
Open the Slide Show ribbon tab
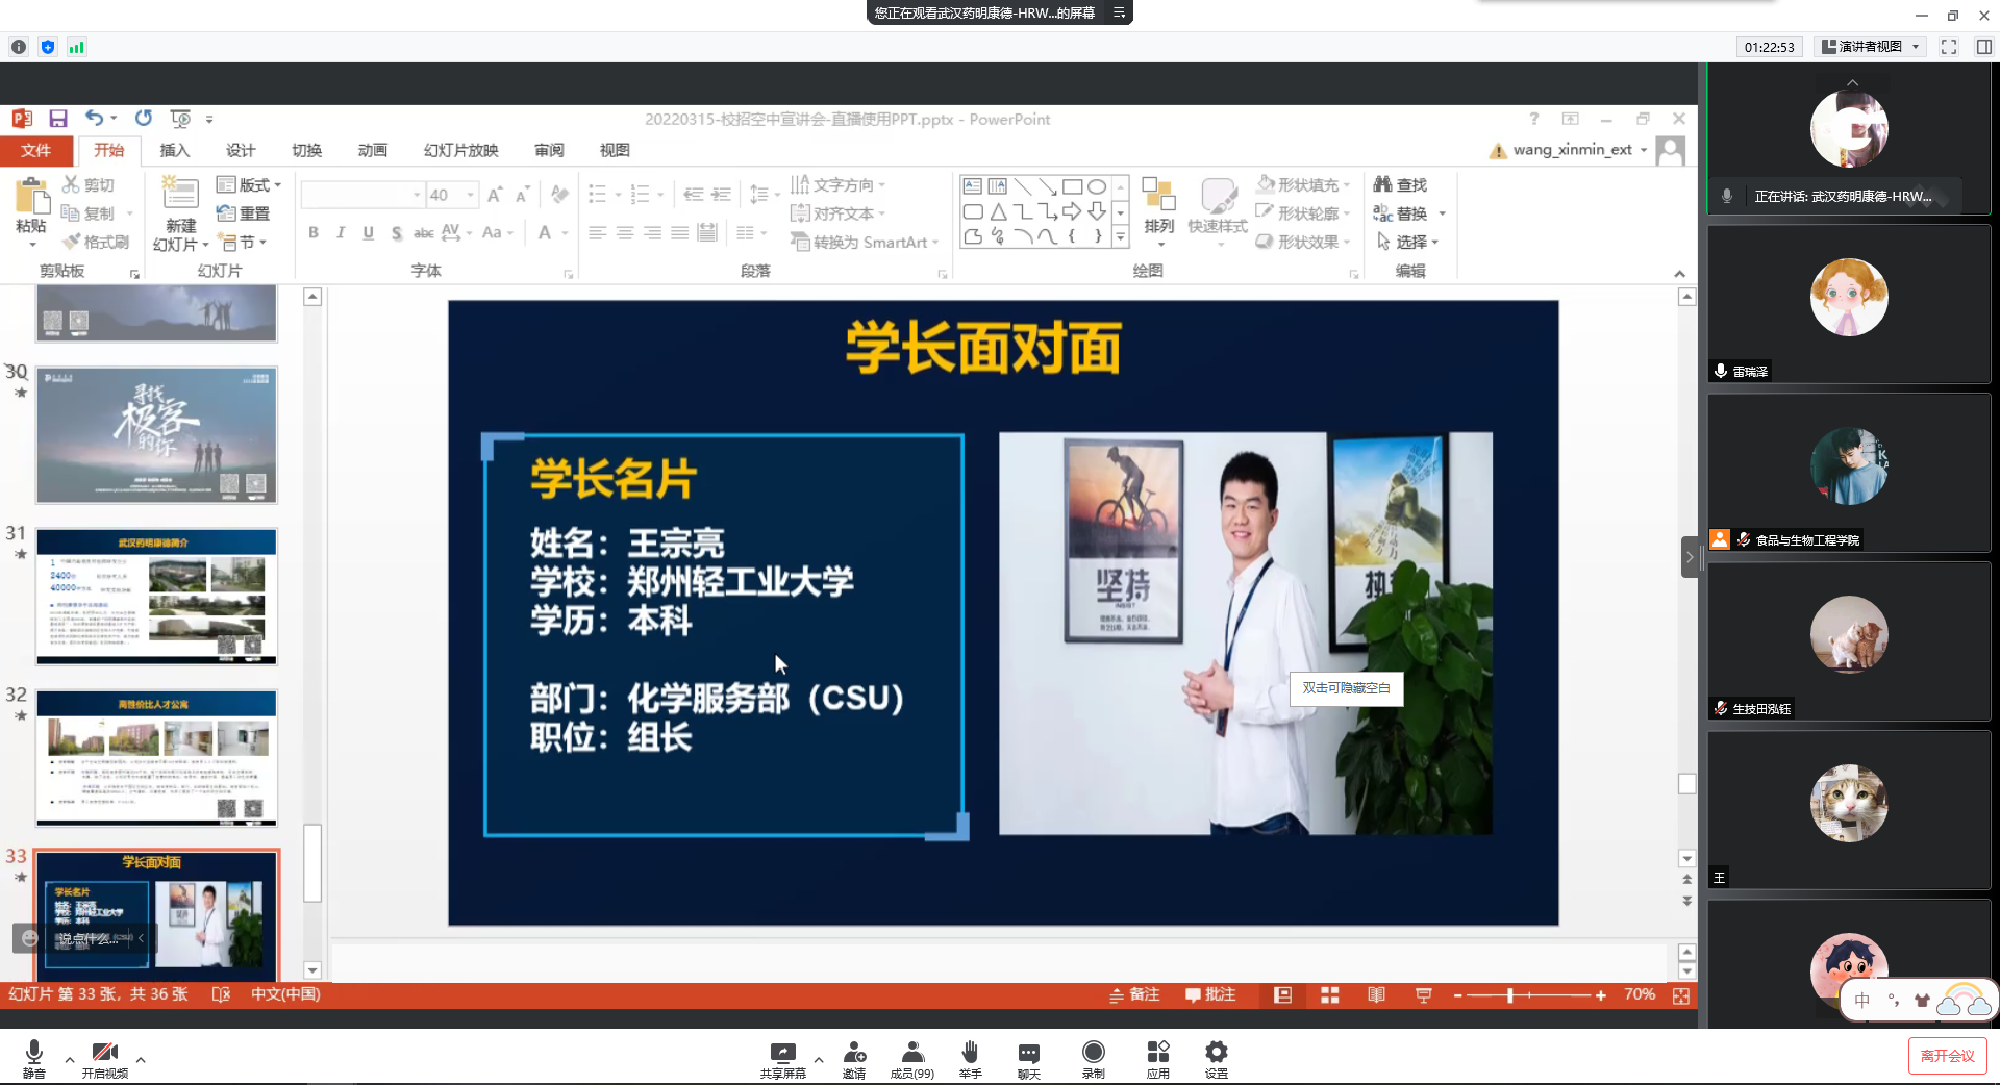[x=460, y=150]
